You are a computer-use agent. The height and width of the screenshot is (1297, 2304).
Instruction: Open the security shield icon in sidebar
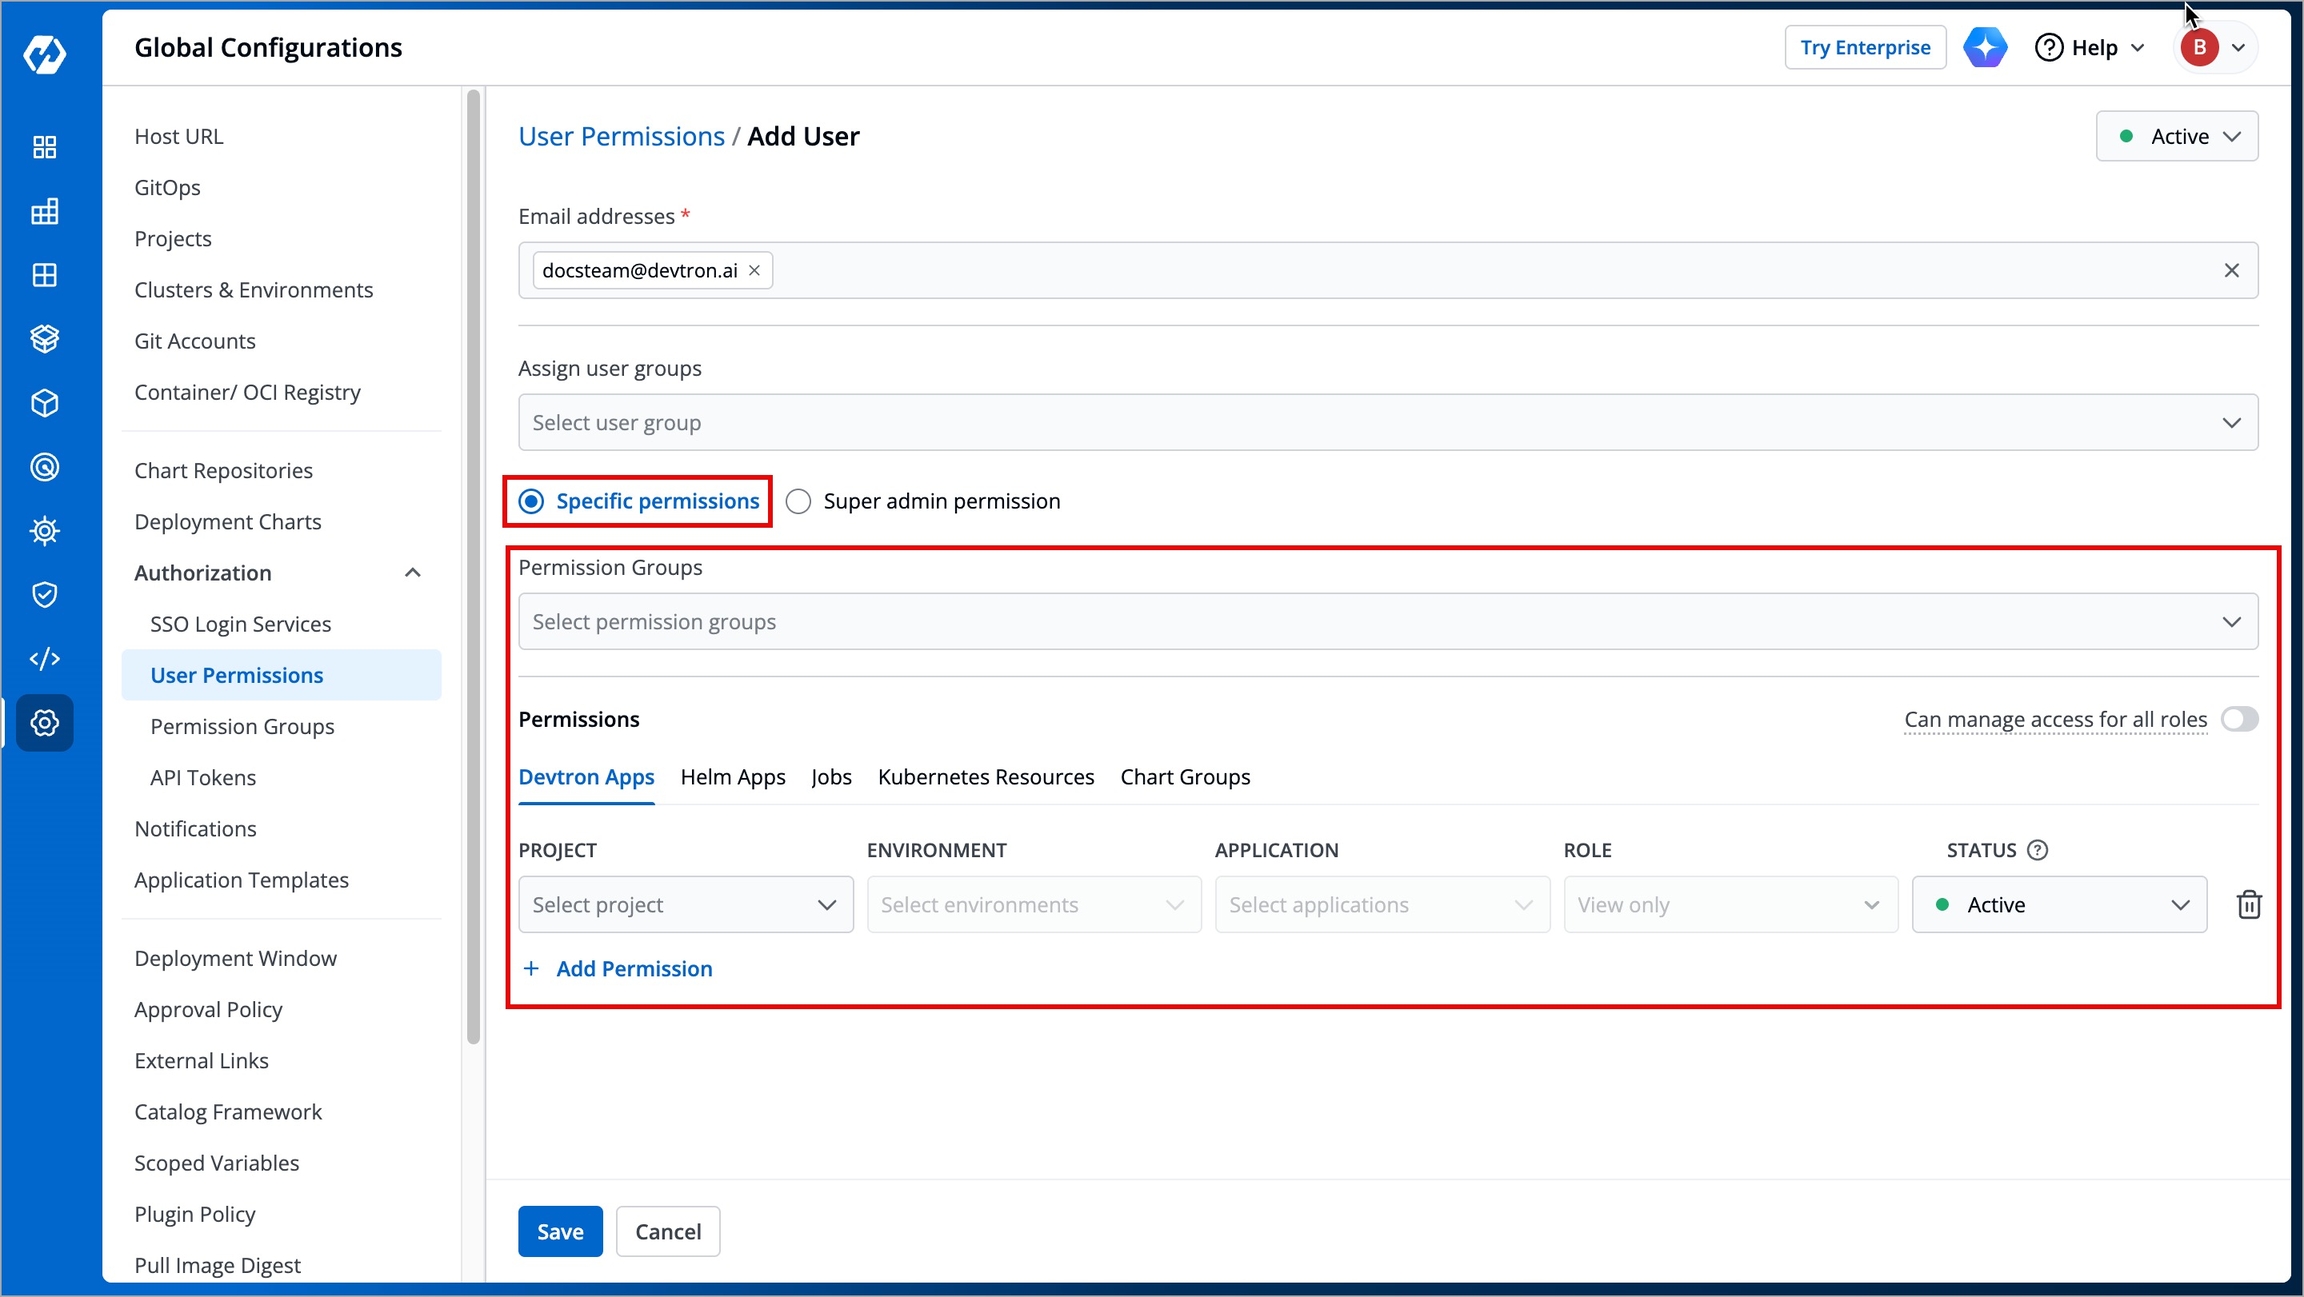pyautogui.click(x=44, y=595)
